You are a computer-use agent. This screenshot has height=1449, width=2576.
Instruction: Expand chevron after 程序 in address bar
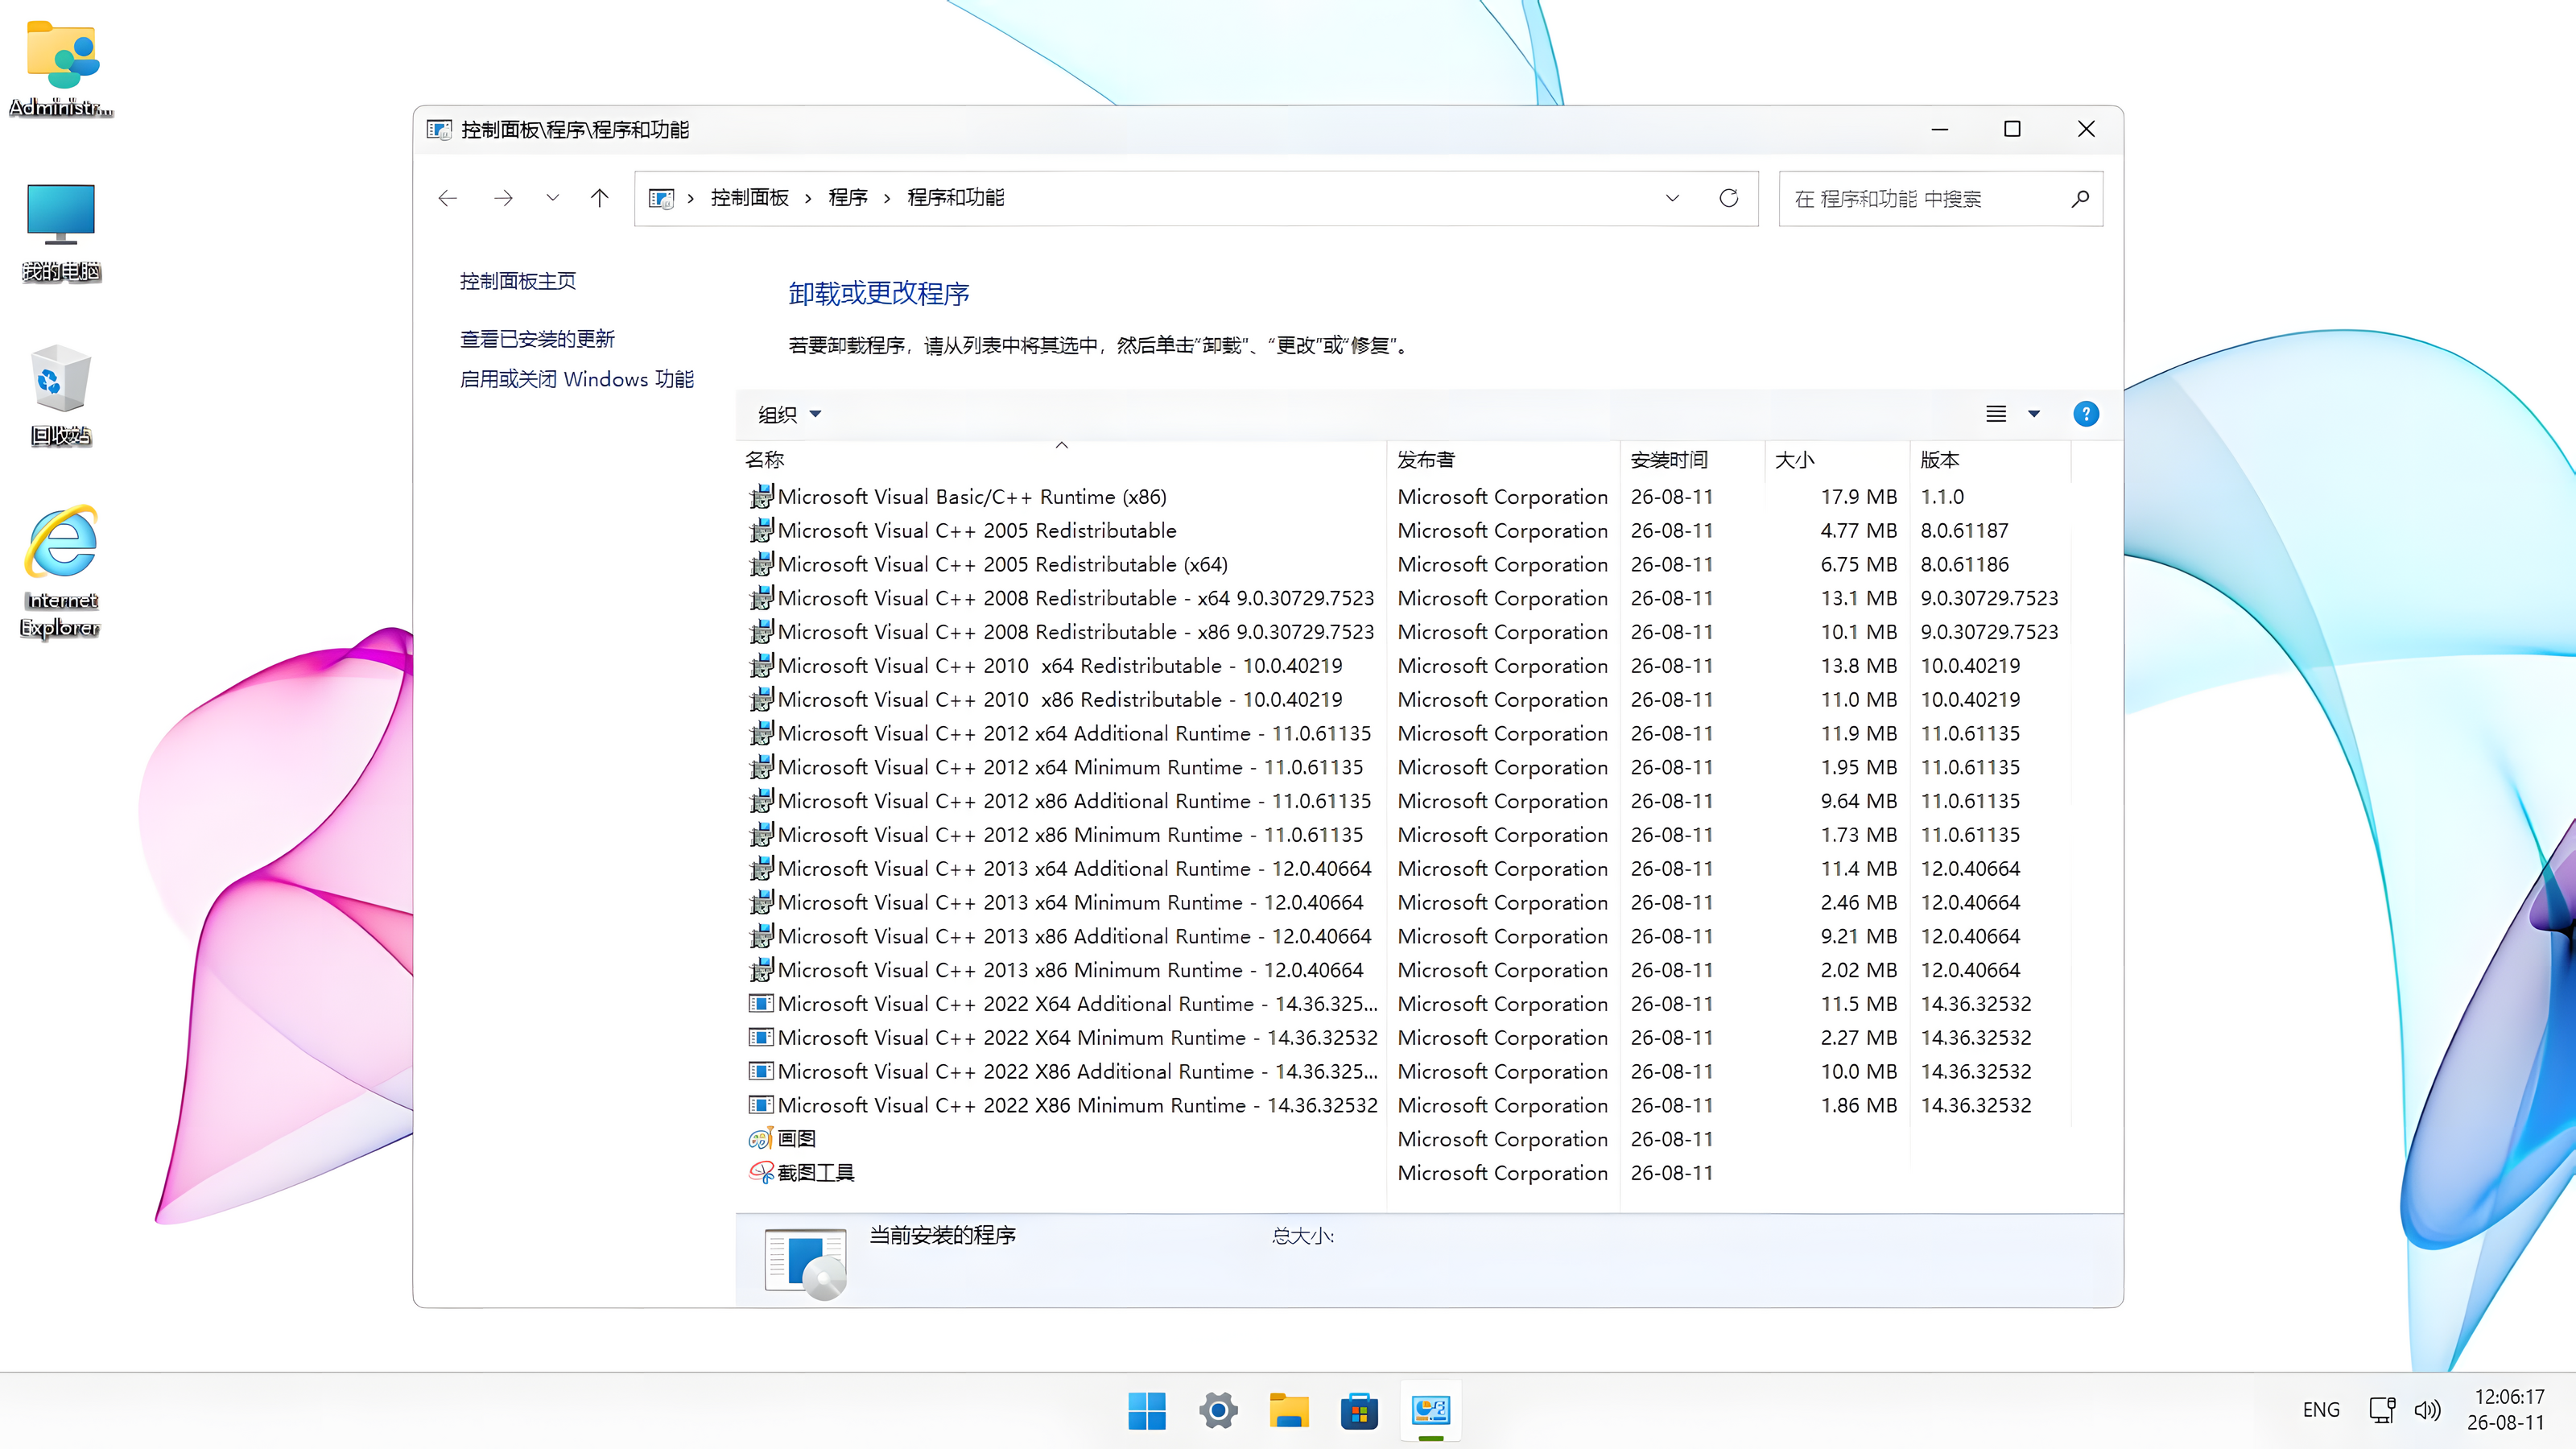(887, 198)
